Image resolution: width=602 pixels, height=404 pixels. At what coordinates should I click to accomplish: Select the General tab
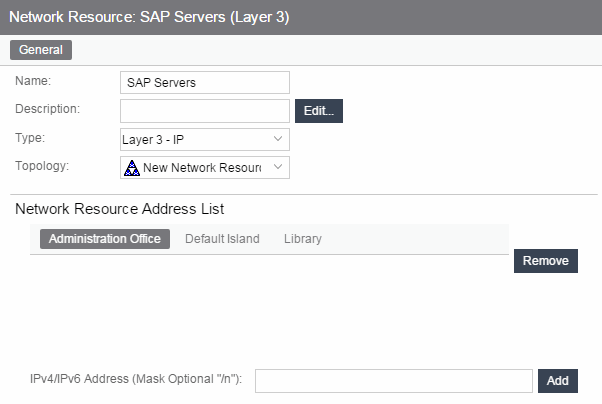click(x=41, y=50)
